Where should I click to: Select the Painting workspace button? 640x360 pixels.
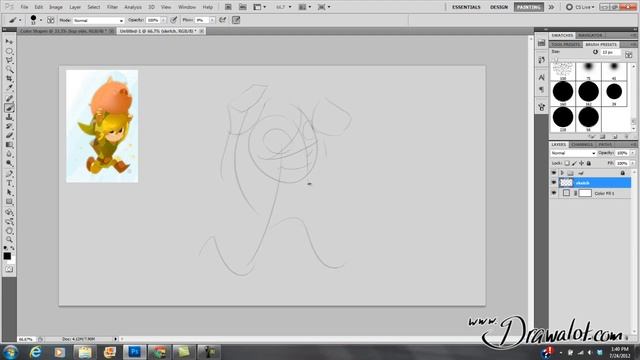[529, 7]
